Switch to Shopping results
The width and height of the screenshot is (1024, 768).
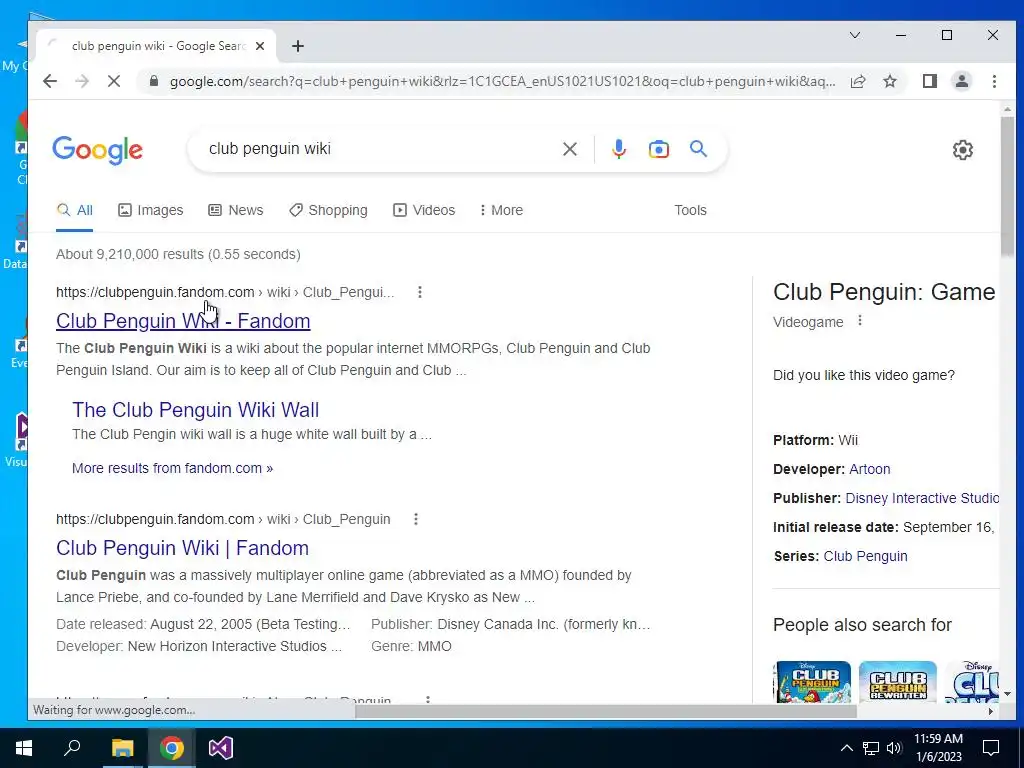tap(328, 210)
